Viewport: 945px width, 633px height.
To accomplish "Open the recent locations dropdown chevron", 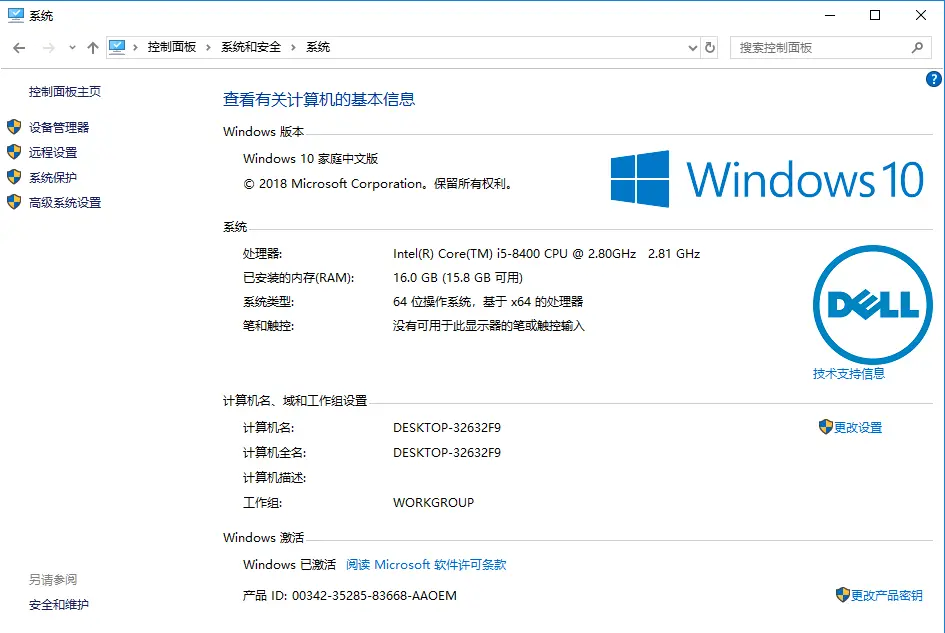I will (72, 48).
